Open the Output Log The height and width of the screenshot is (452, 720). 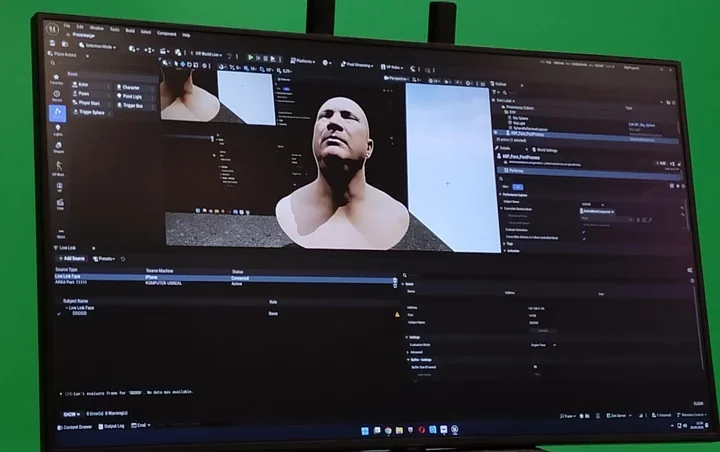coord(112,426)
